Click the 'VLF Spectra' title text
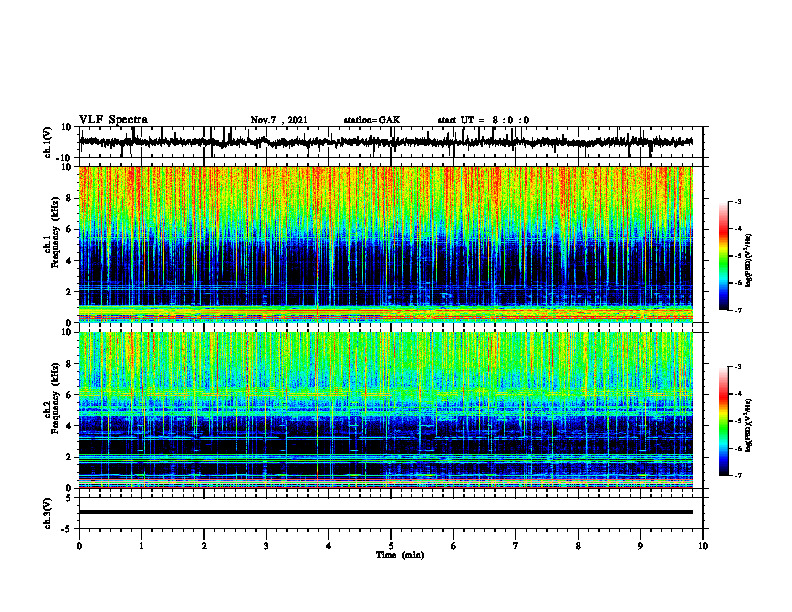 (113, 120)
